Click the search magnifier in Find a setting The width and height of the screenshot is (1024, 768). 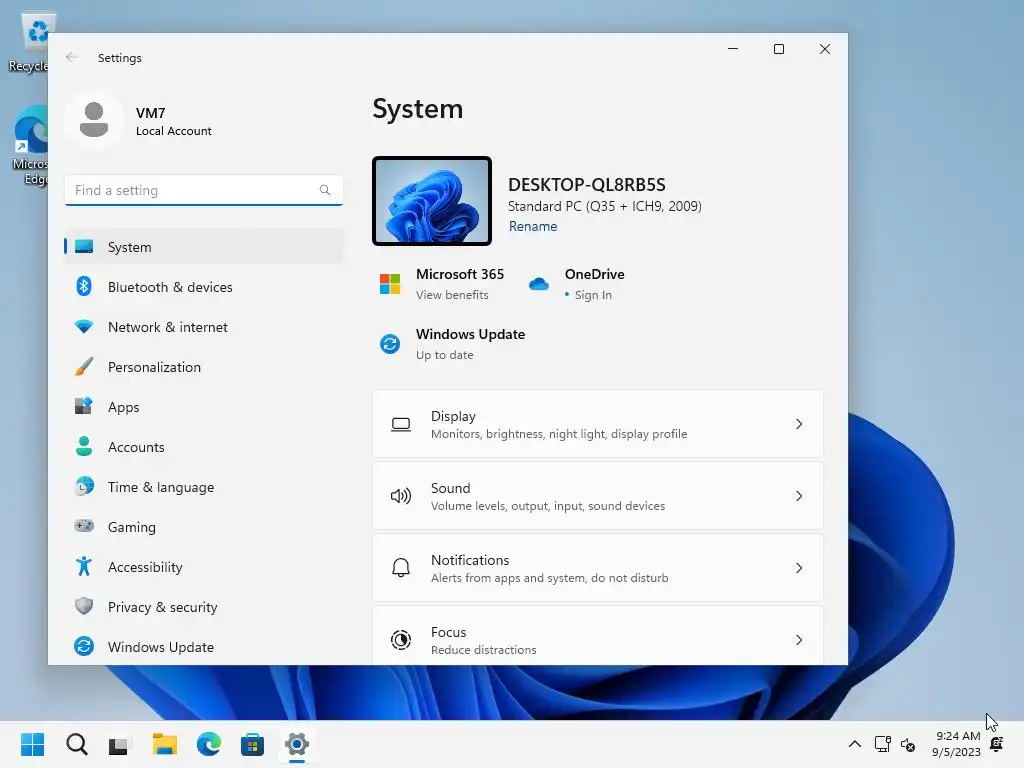click(325, 190)
